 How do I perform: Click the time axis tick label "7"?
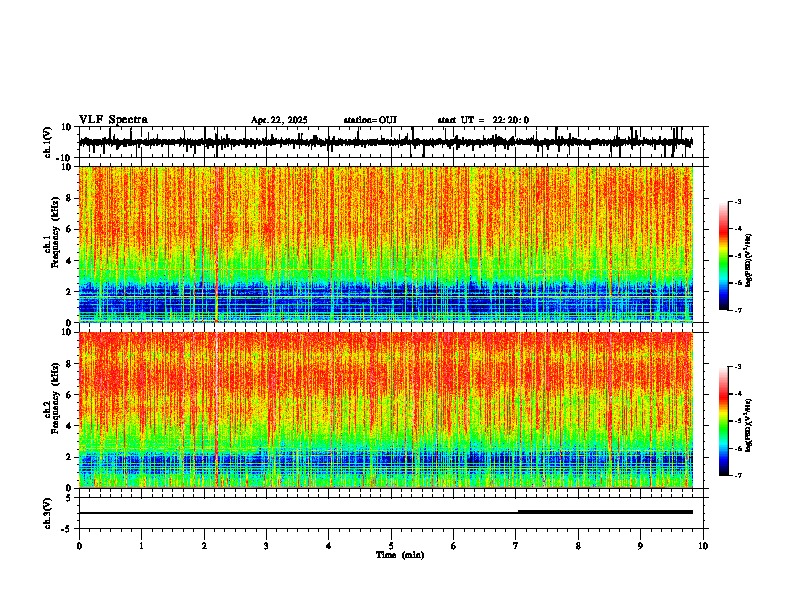point(516,546)
